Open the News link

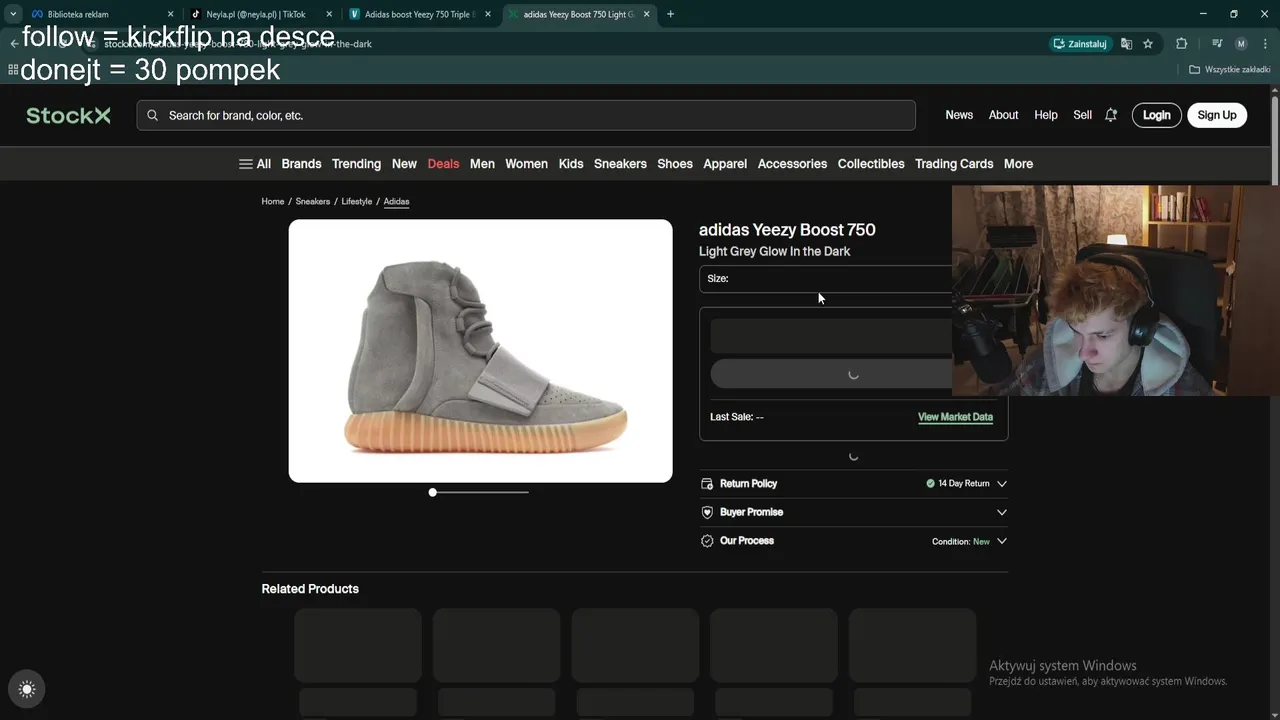959,115
